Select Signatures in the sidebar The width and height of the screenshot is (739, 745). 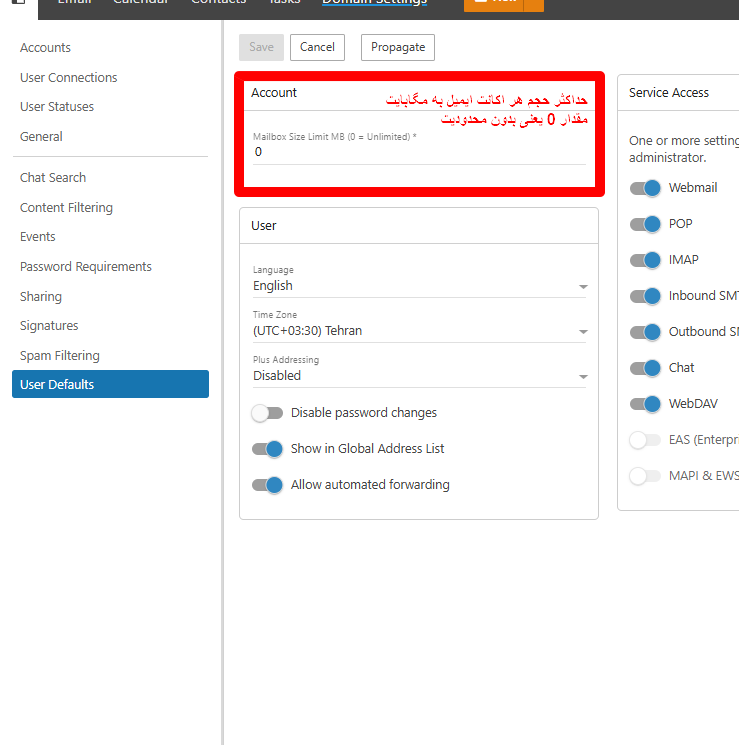click(49, 326)
